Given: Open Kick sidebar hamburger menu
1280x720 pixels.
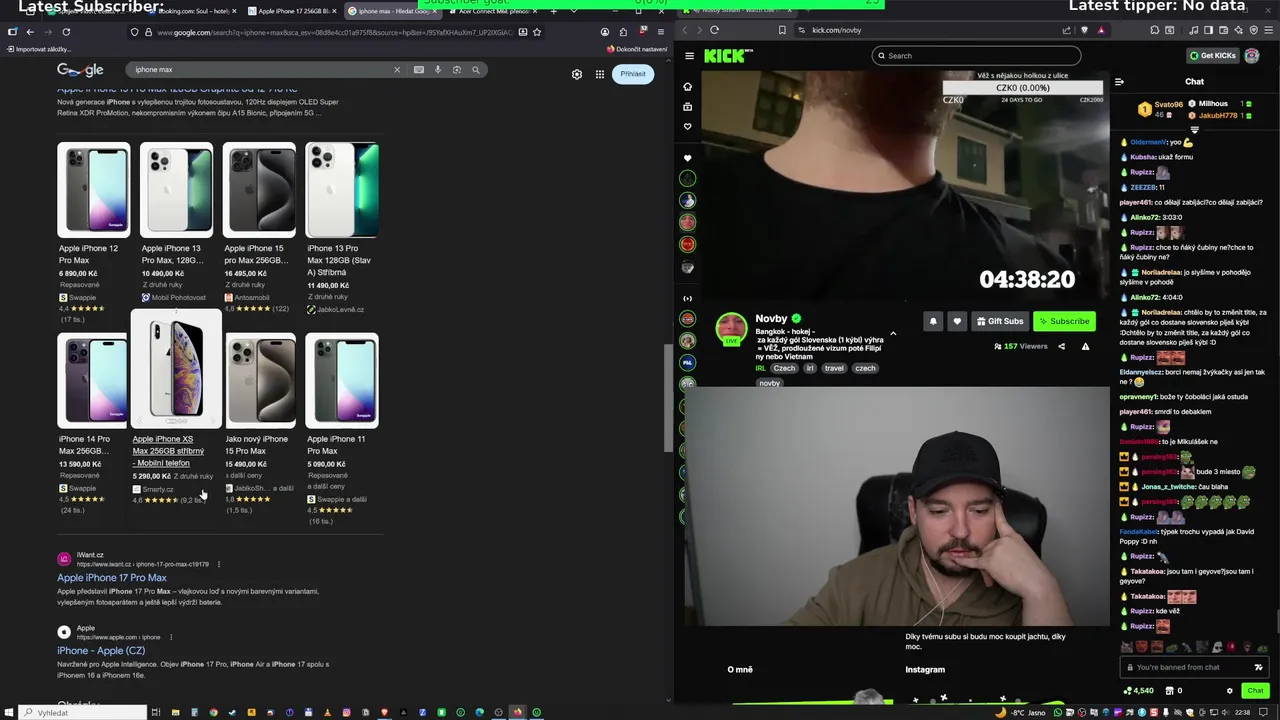Looking at the screenshot, I should tap(689, 56).
